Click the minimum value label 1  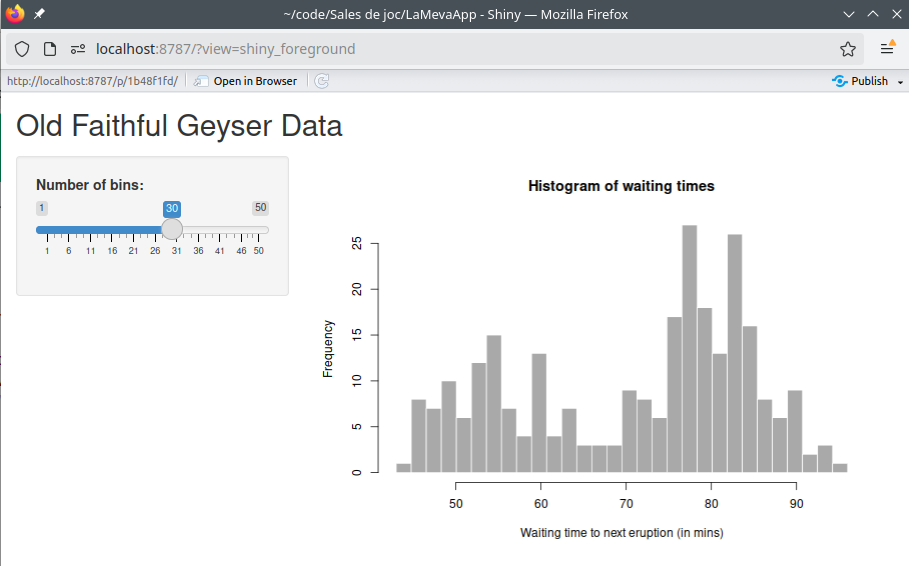42,208
